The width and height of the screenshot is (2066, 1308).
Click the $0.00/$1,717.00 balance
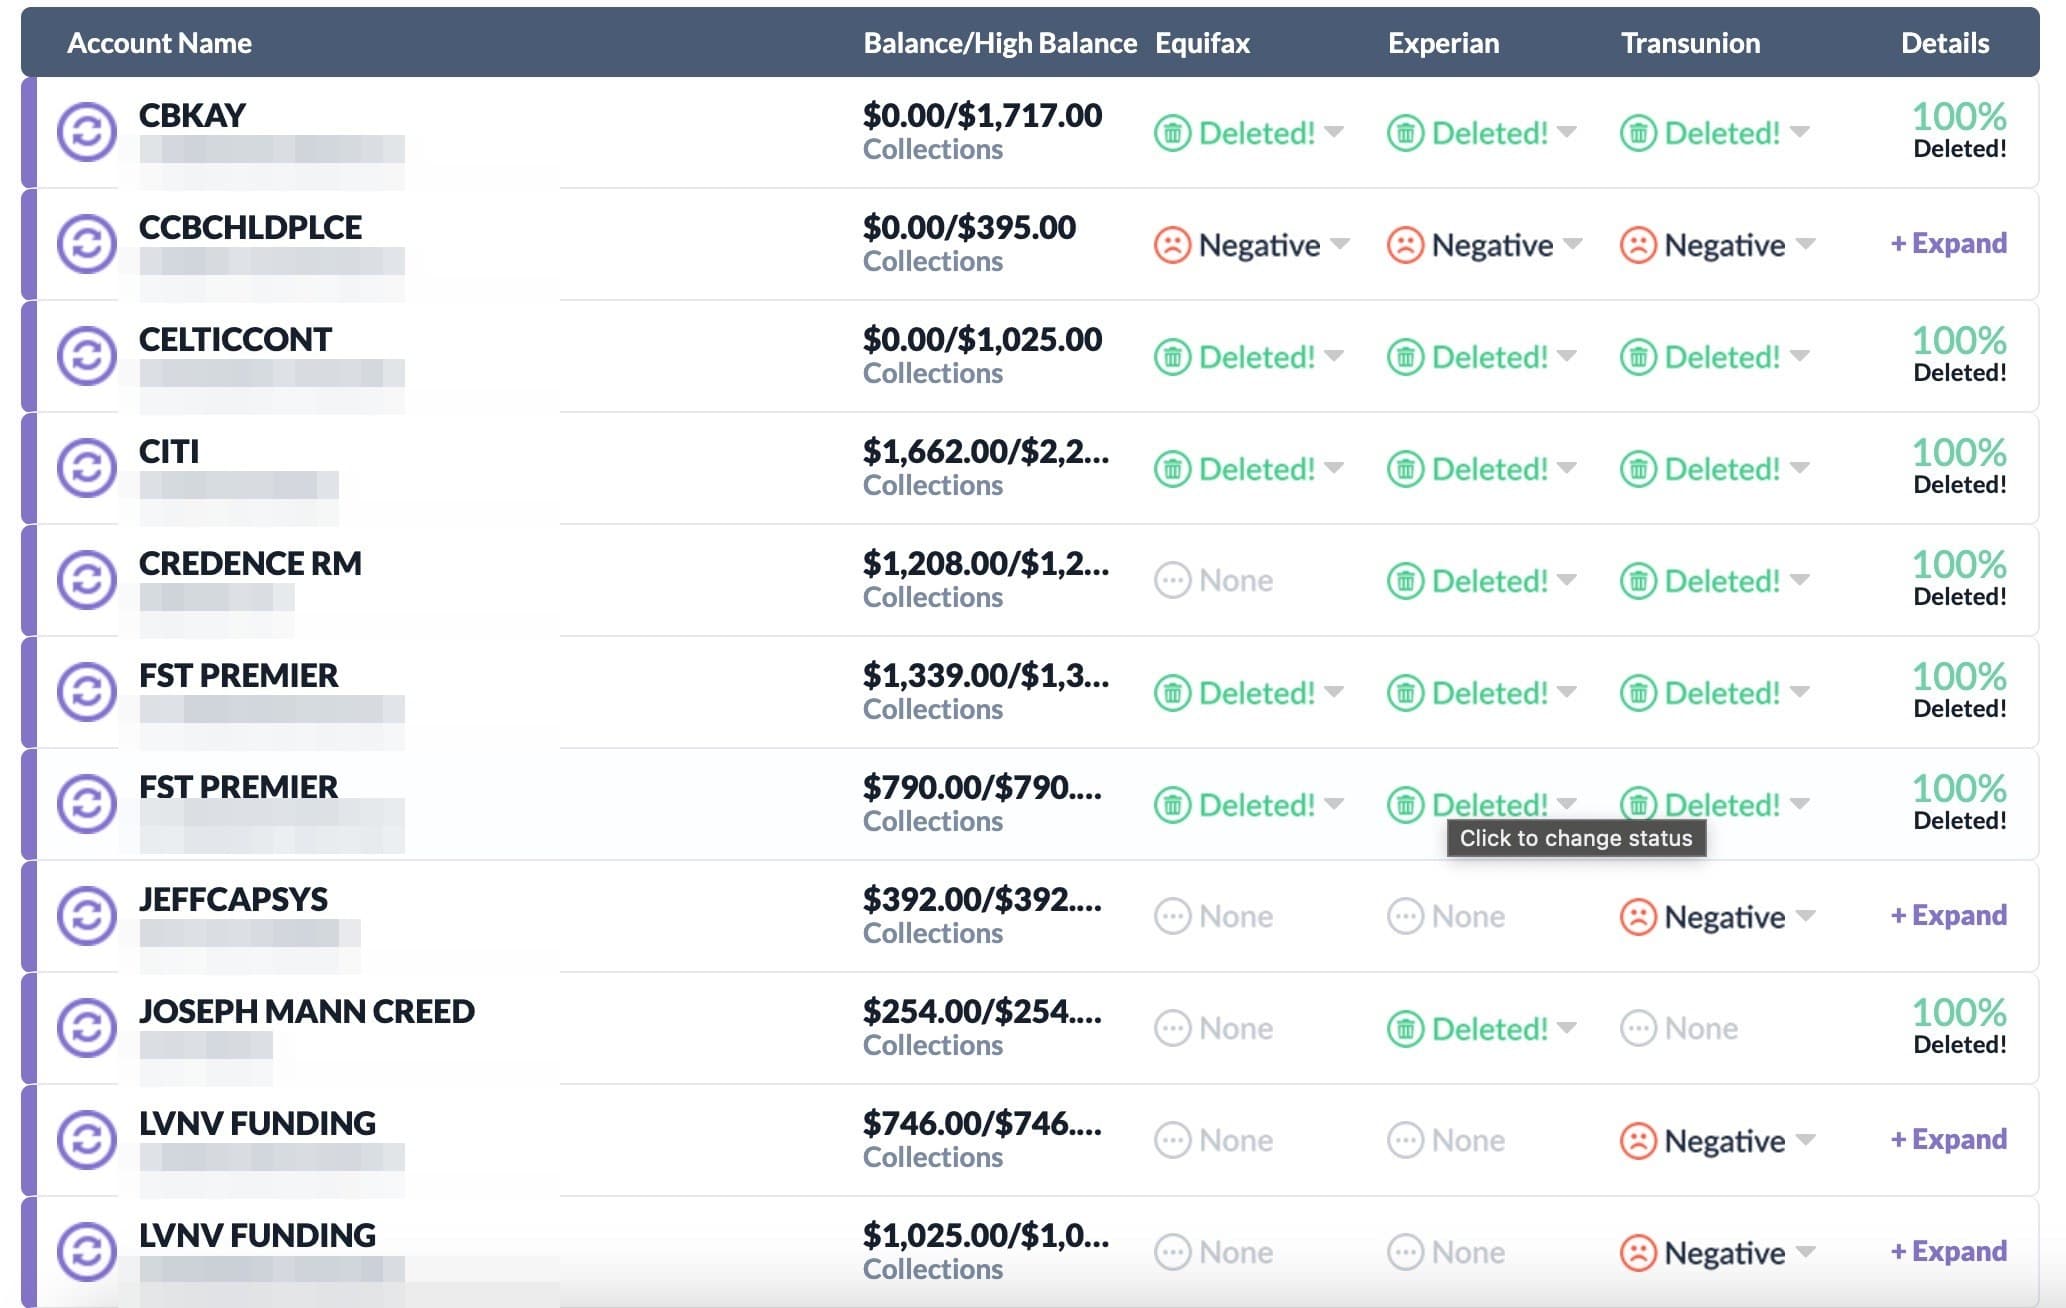click(x=982, y=116)
